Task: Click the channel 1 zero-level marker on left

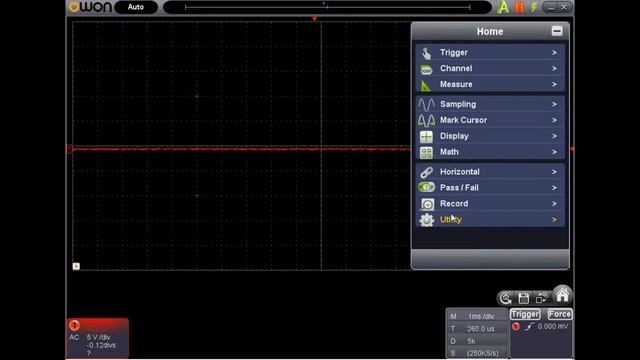Action: (x=69, y=149)
